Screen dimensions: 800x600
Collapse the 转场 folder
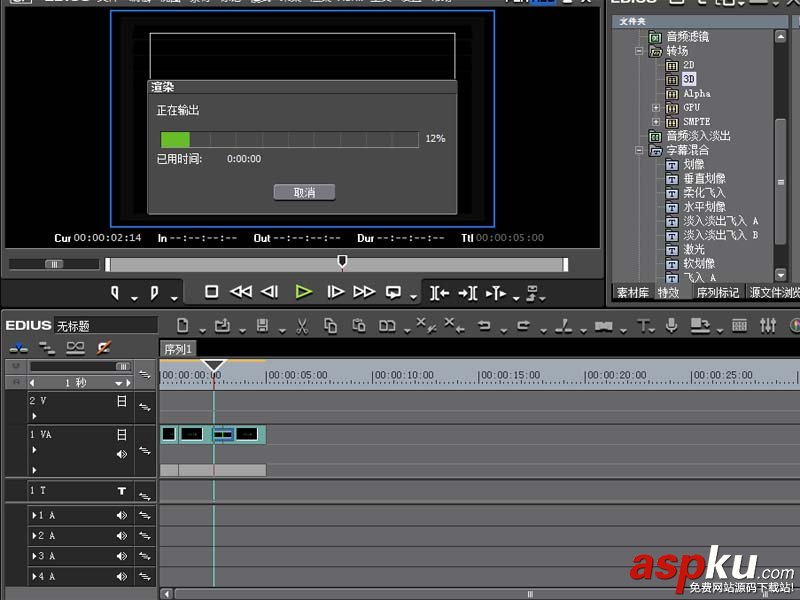click(x=639, y=51)
